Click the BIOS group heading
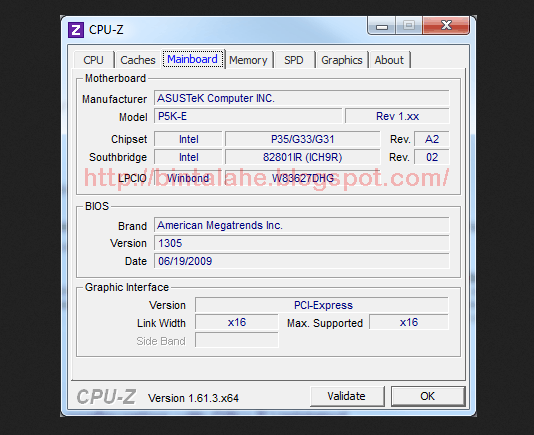534x435 pixels. 97,206
